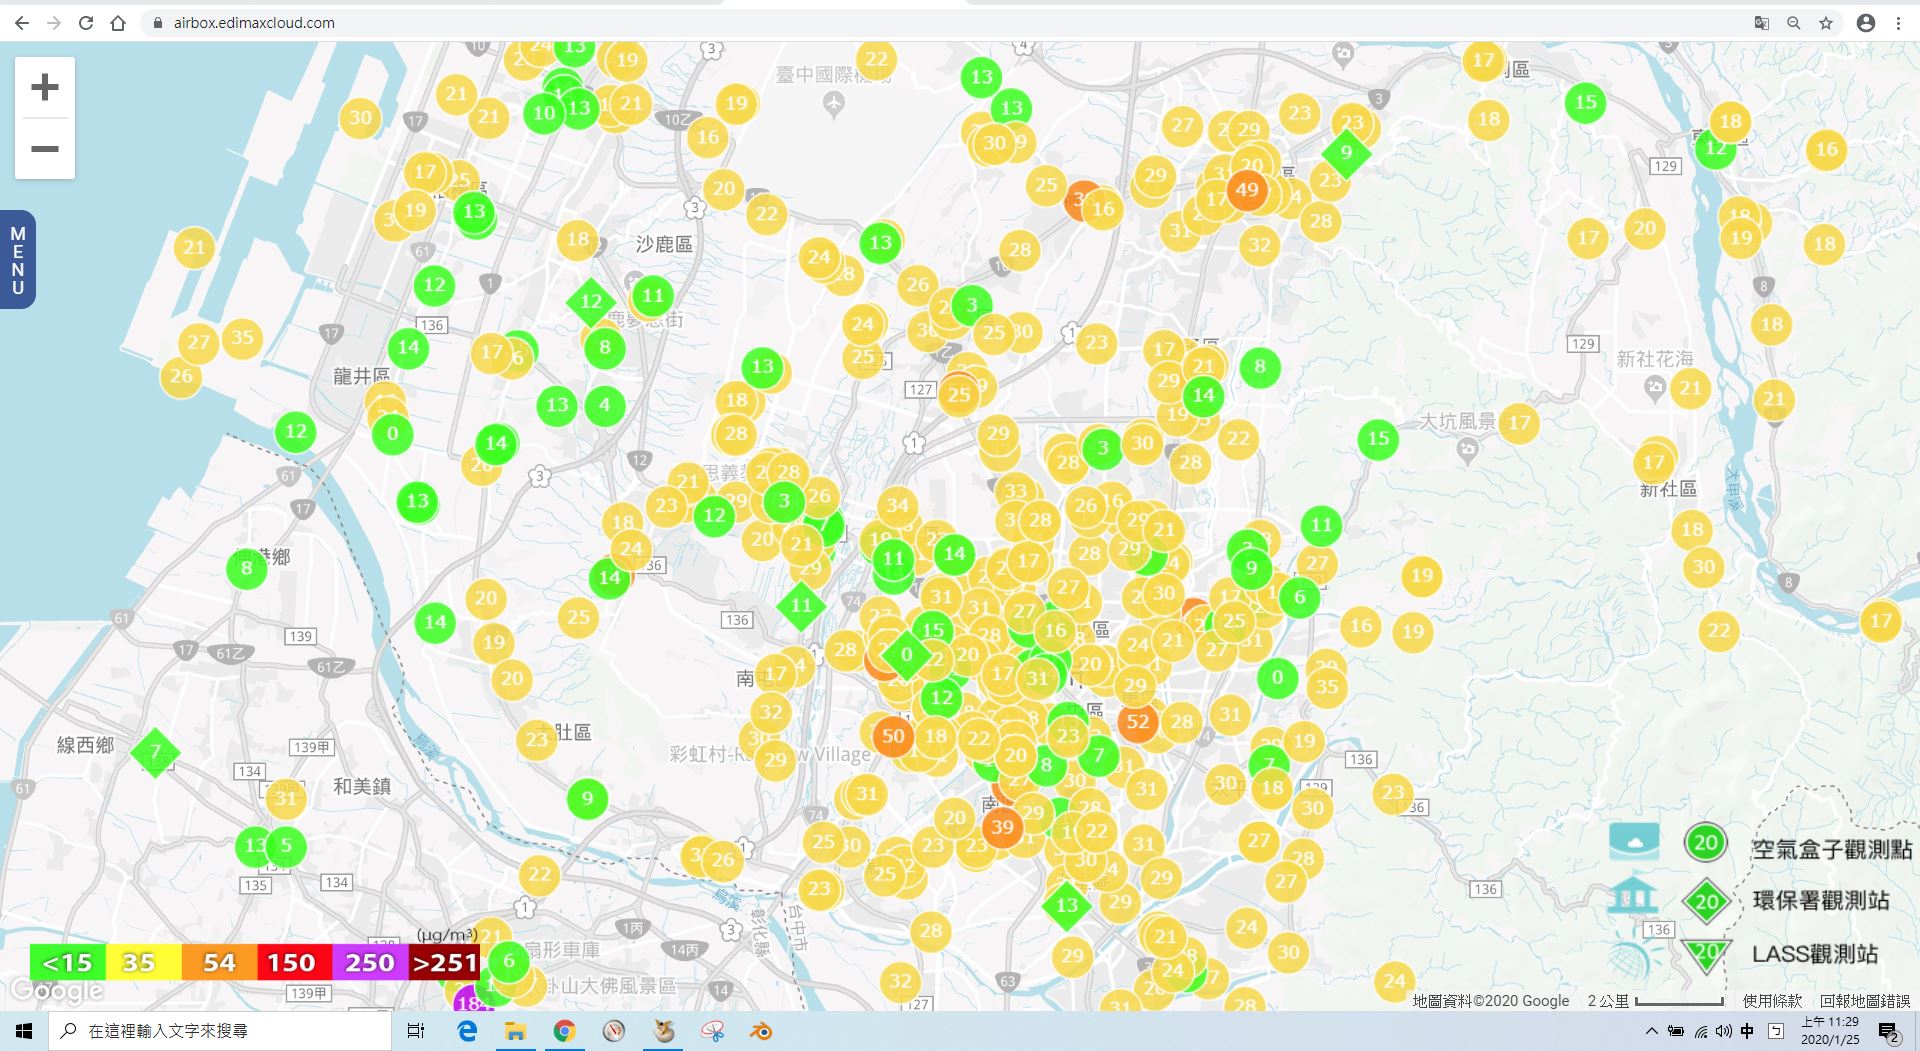1920x1051 pixels.
Task: Select the orange 49 sensor marker
Action: pyautogui.click(x=1247, y=190)
